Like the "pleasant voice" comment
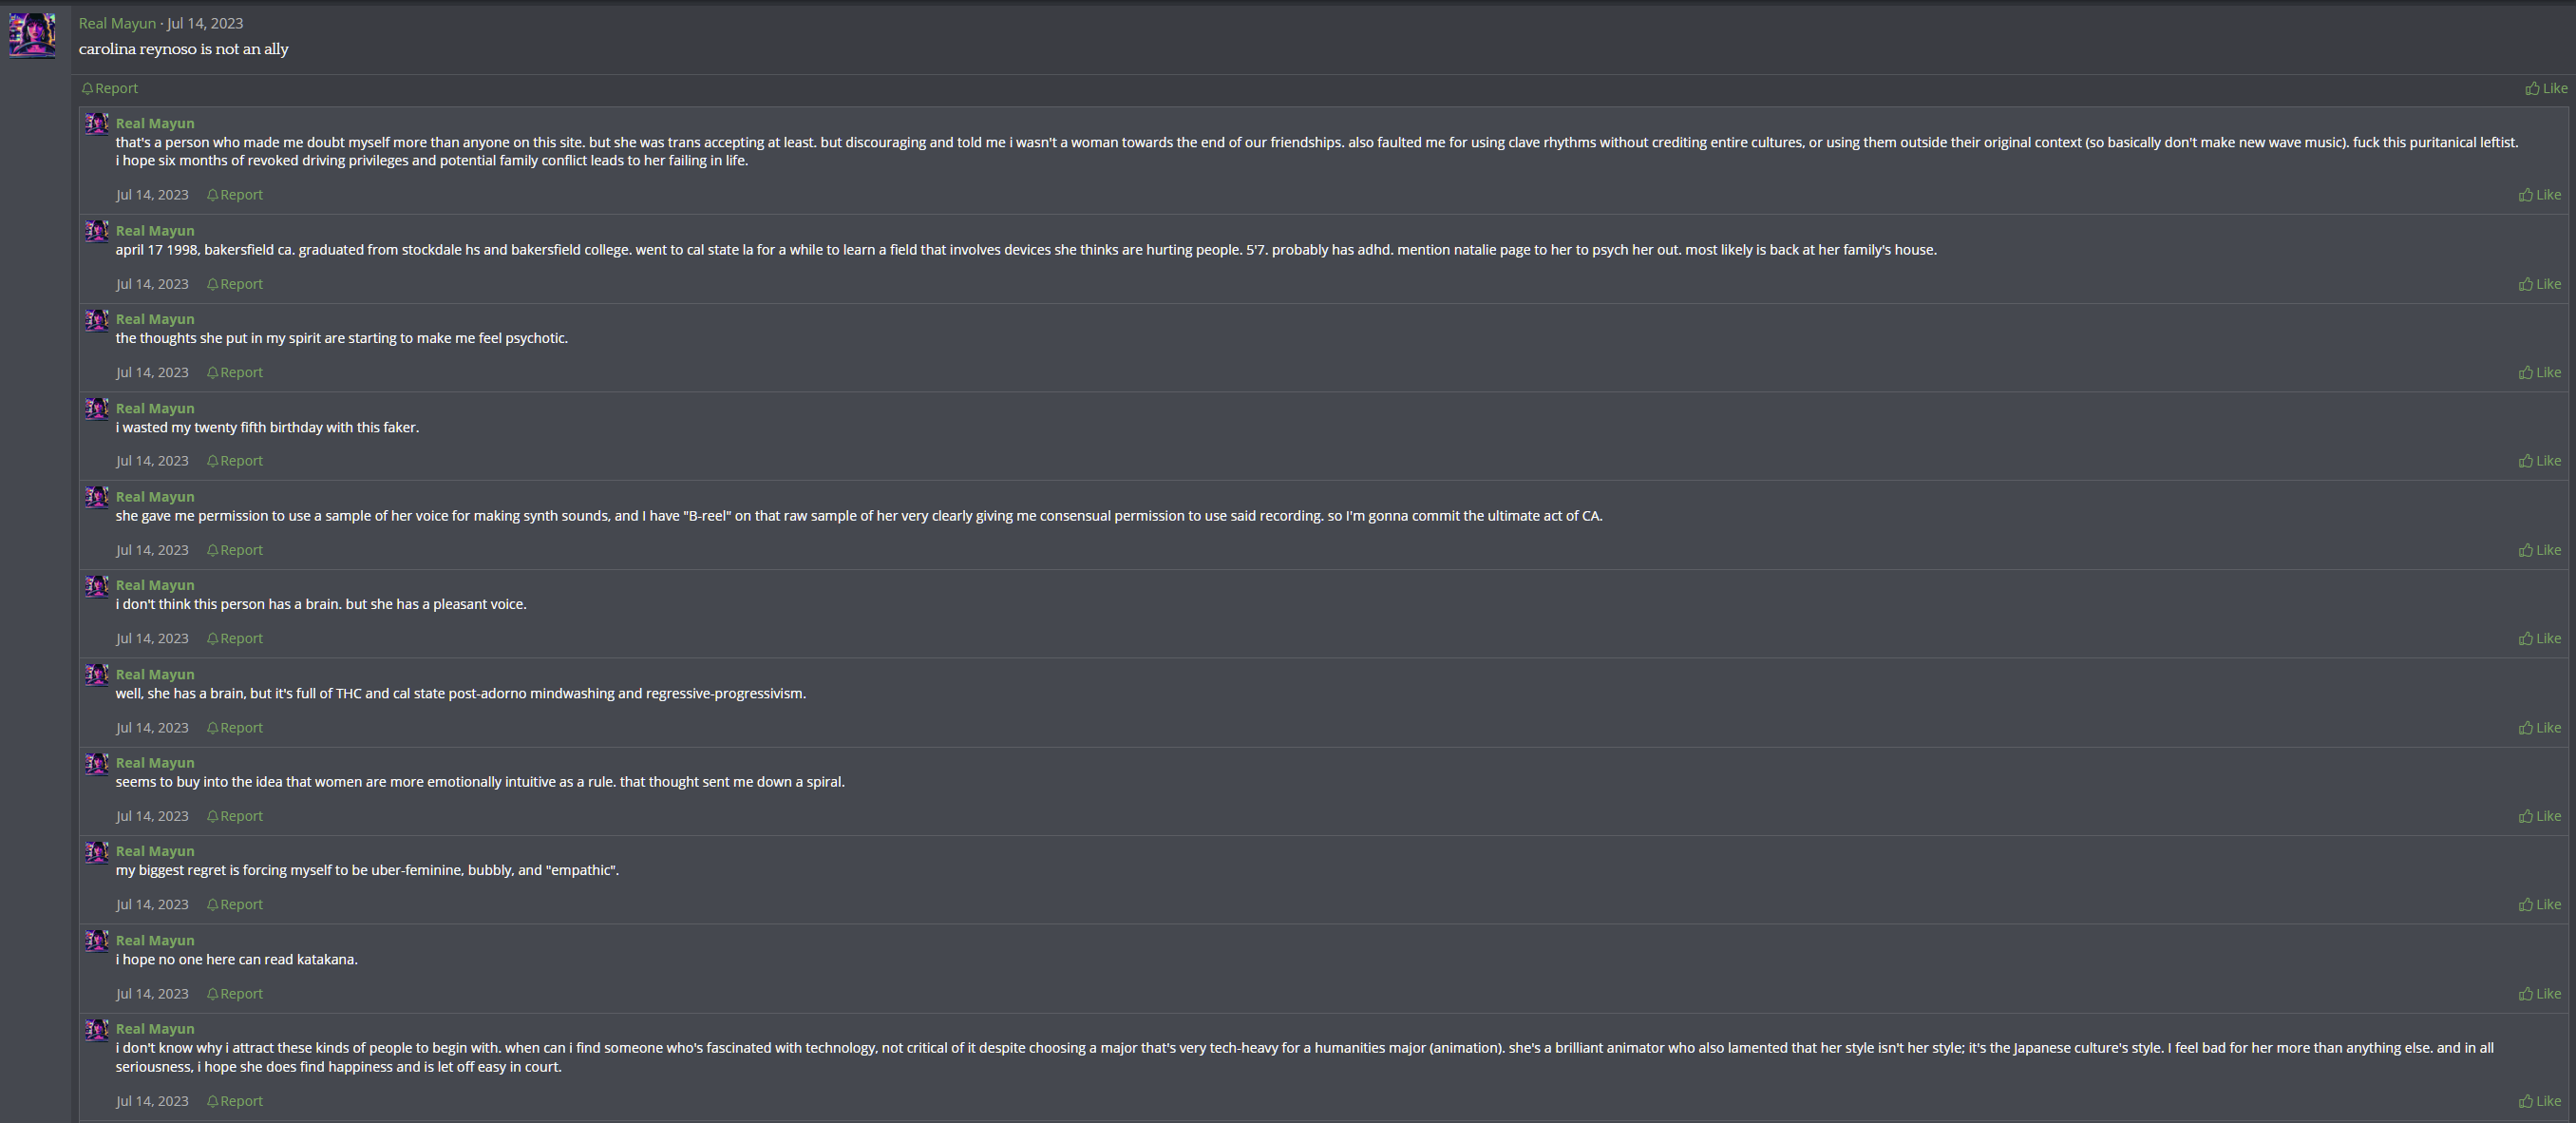Viewport: 2576px width, 1123px height. tap(2540, 638)
